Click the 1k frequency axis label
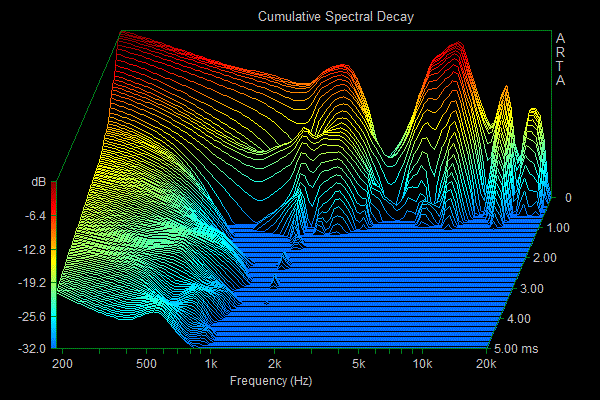Screen dimensions: 600x400 210,364
